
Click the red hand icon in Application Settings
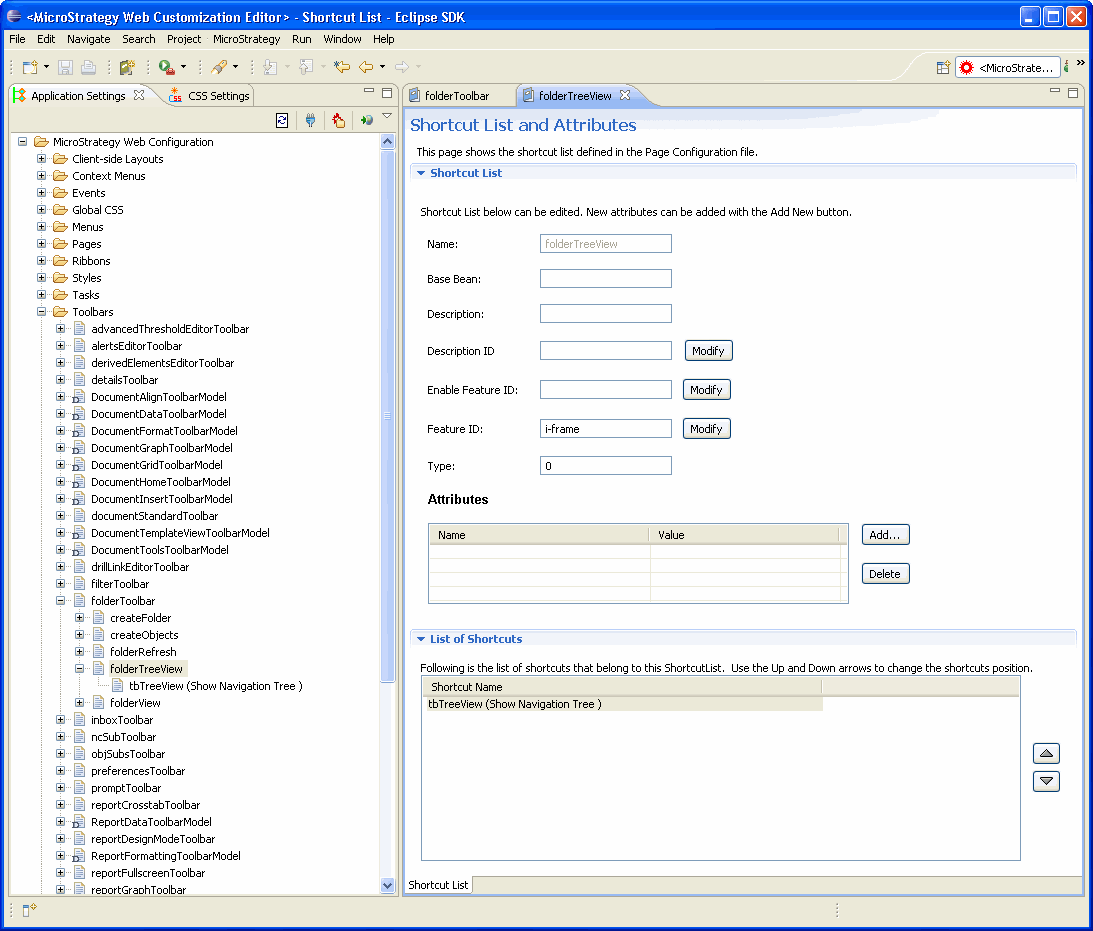(x=339, y=121)
